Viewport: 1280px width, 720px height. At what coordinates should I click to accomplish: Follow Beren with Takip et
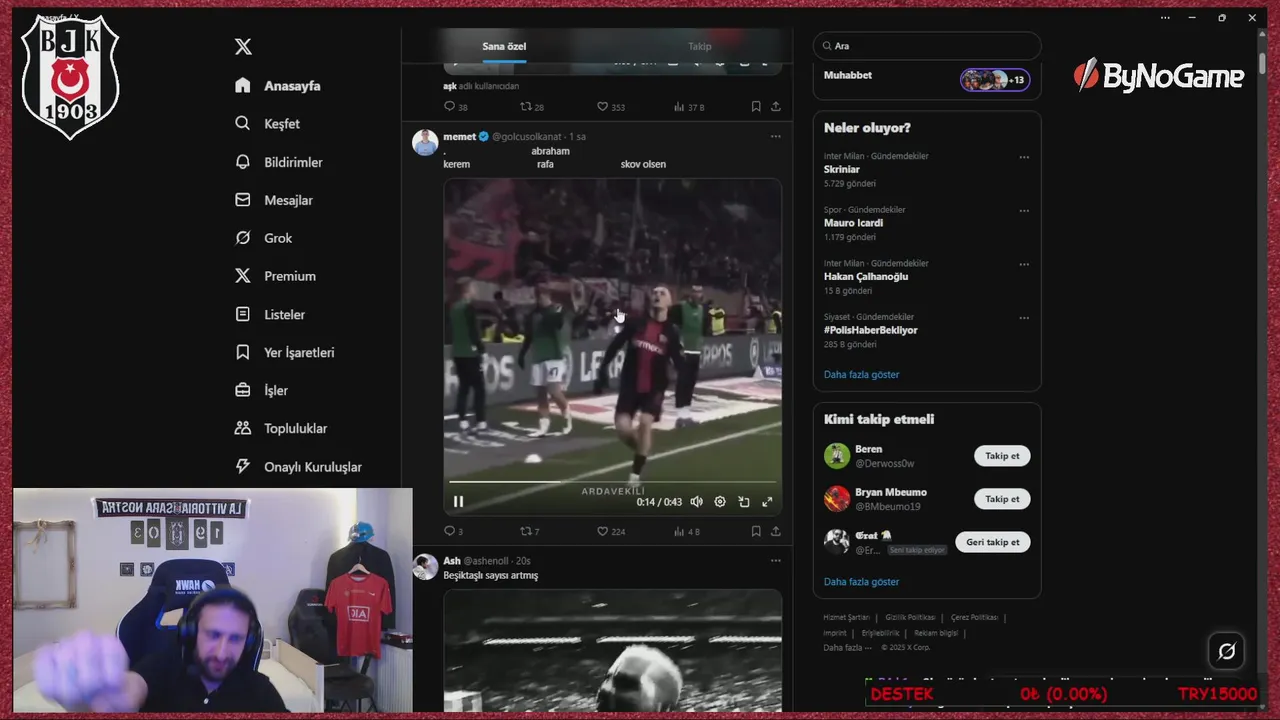pyautogui.click(x=1002, y=456)
